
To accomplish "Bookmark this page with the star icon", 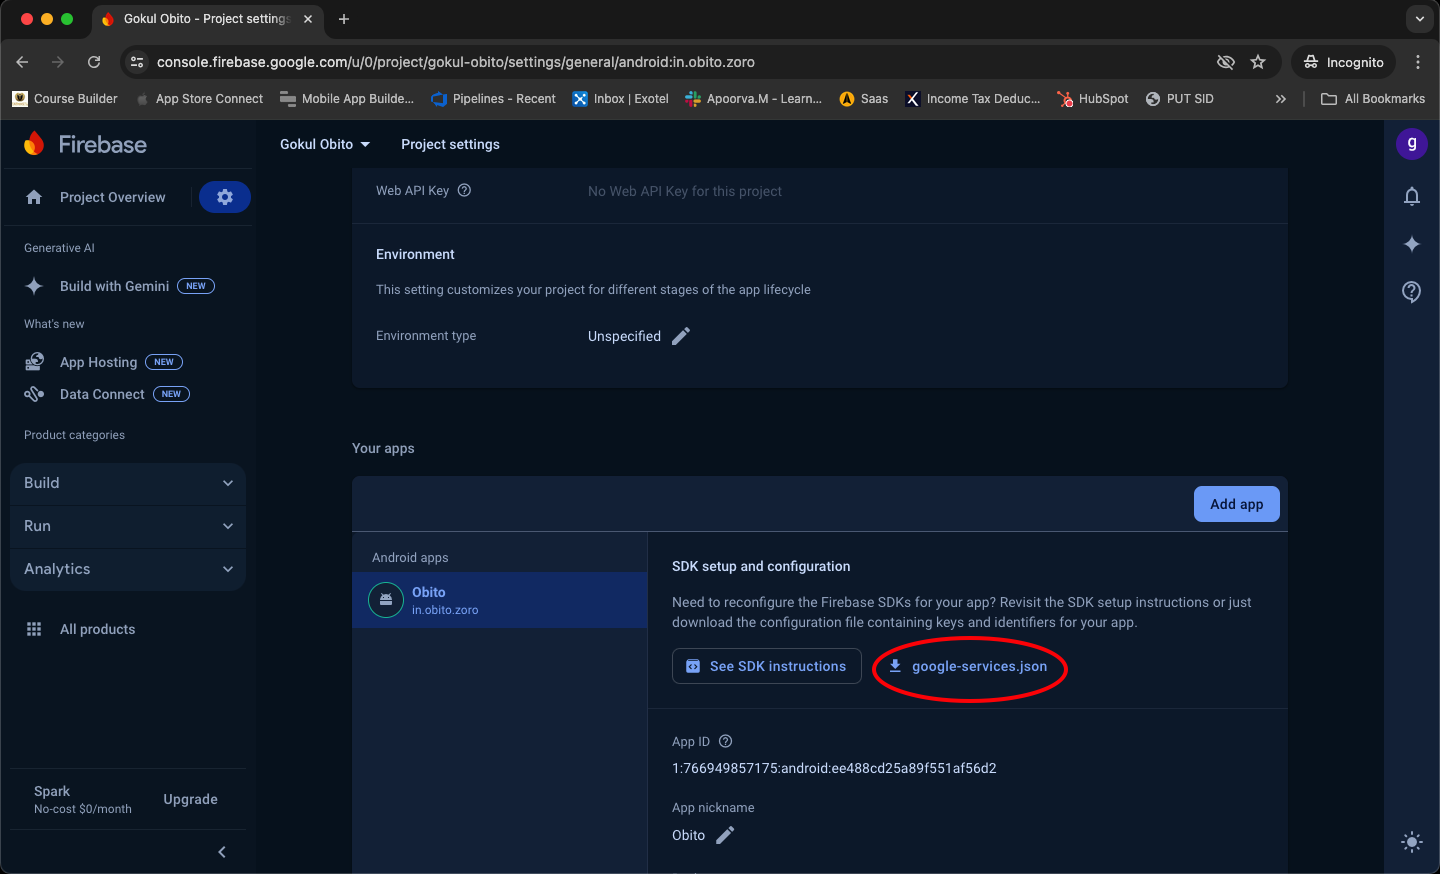I will [1258, 62].
